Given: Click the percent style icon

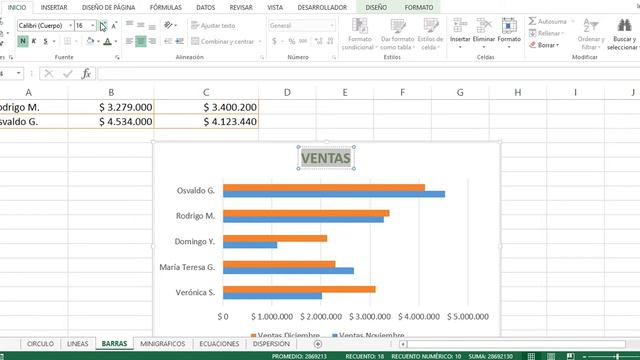Looking at the screenshot, I should 291,41.
